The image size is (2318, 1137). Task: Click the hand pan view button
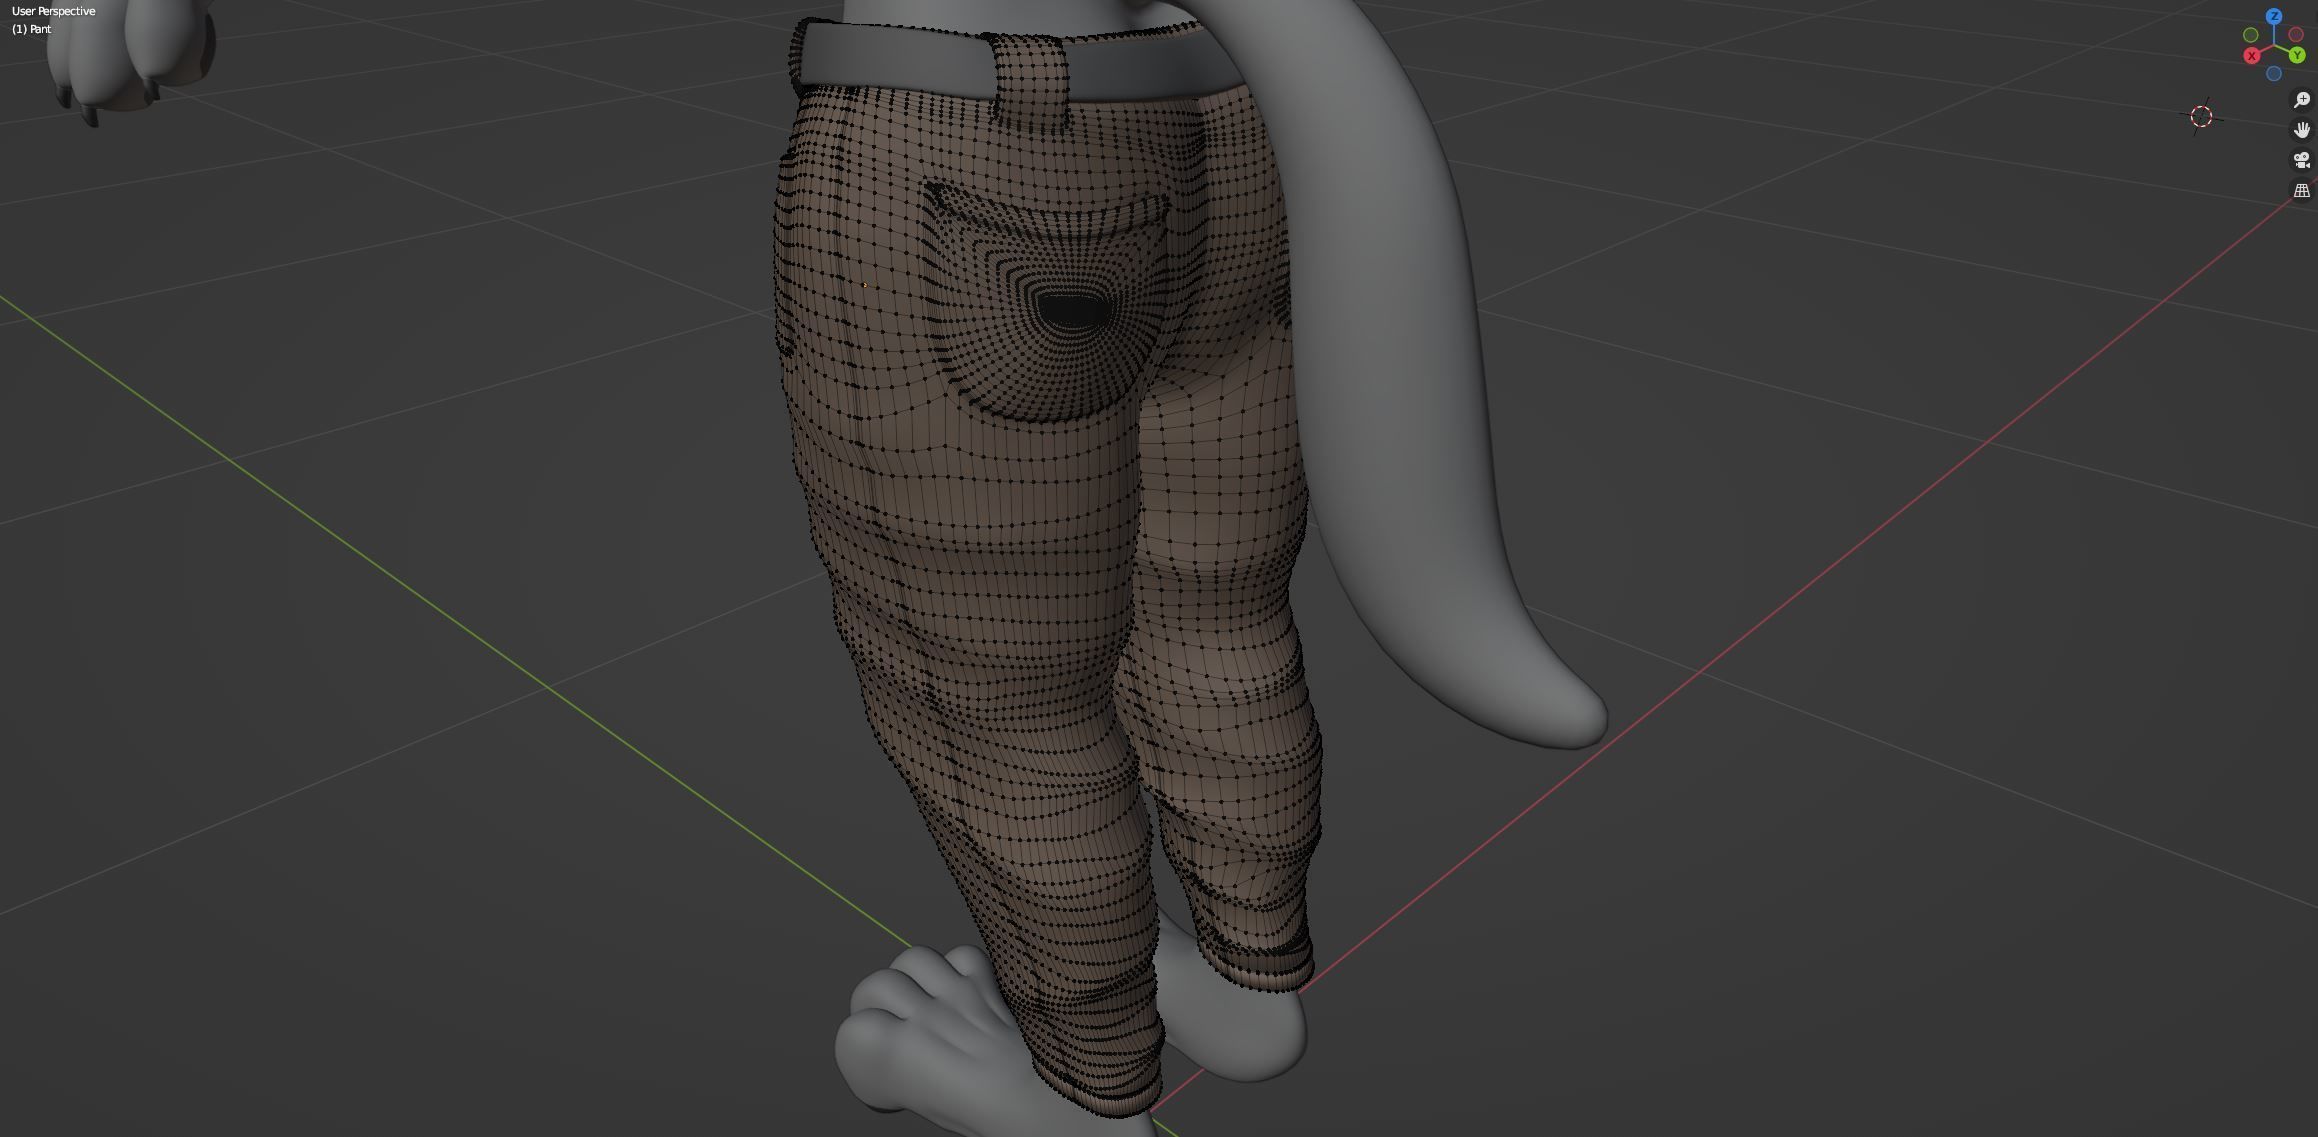(2301, 130)
